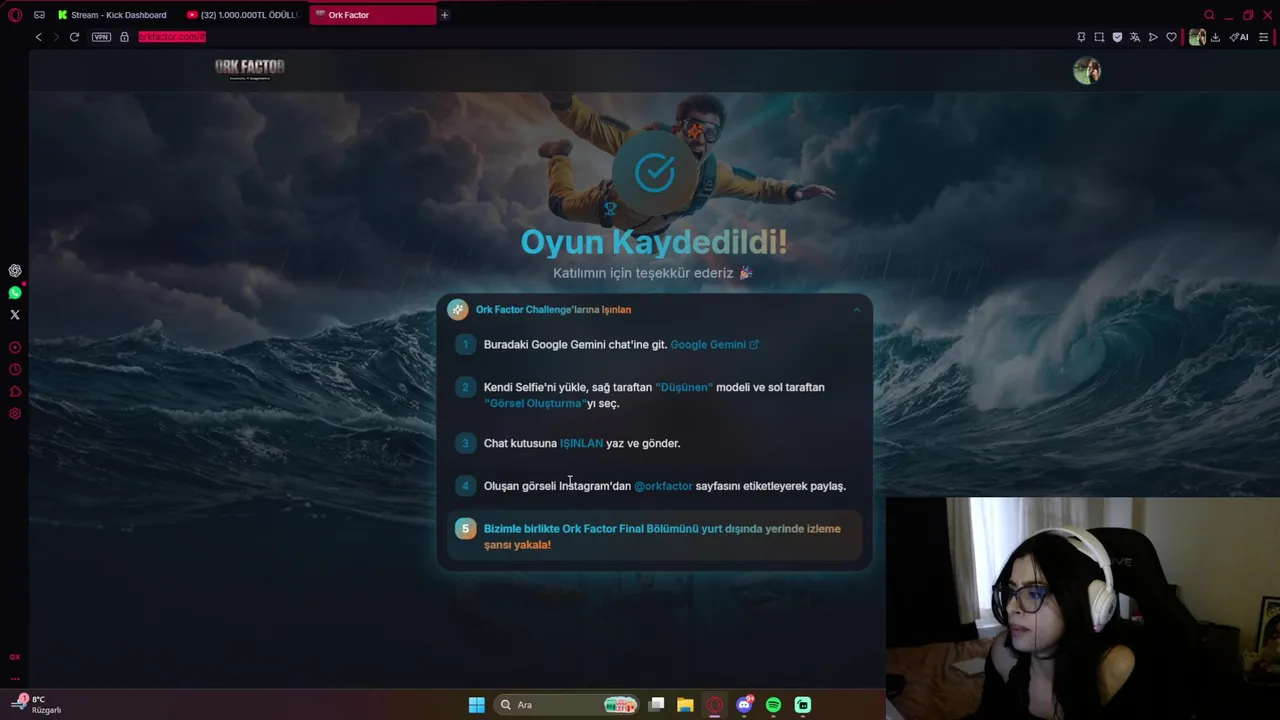Click the translate page icon

click(1135, 37)
